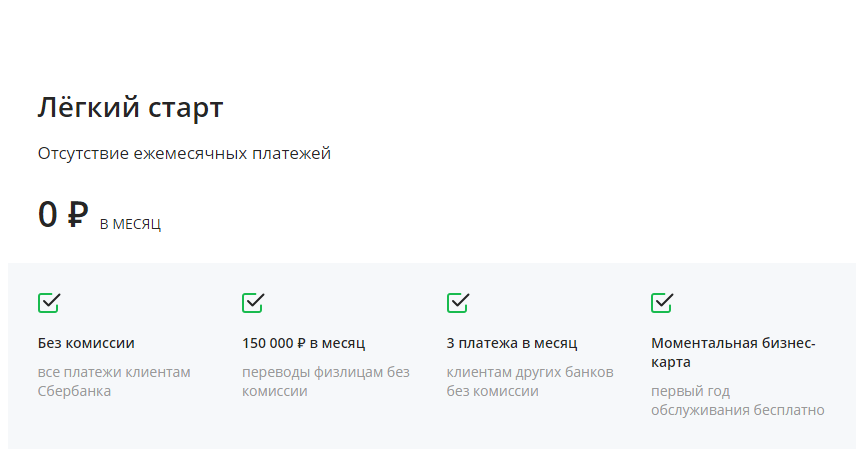The height and width of the screenshot is (466, 860).
Task: Click the первый год обслуживания бесплатно text
Action: 737,400
